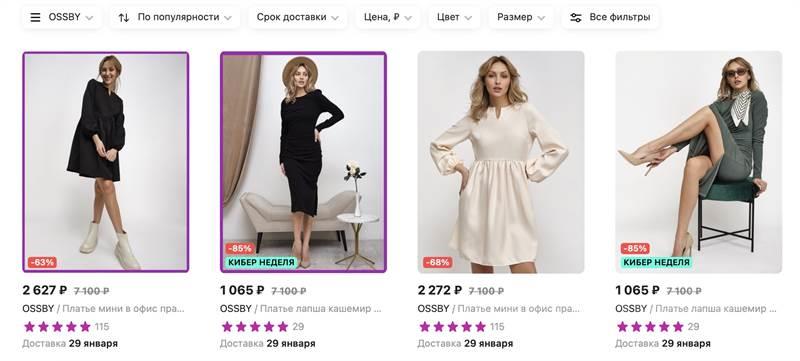
Task: Click КИБЕР НЕДЕЛЯ badge on black midi dress
Action: coord(261,262)
